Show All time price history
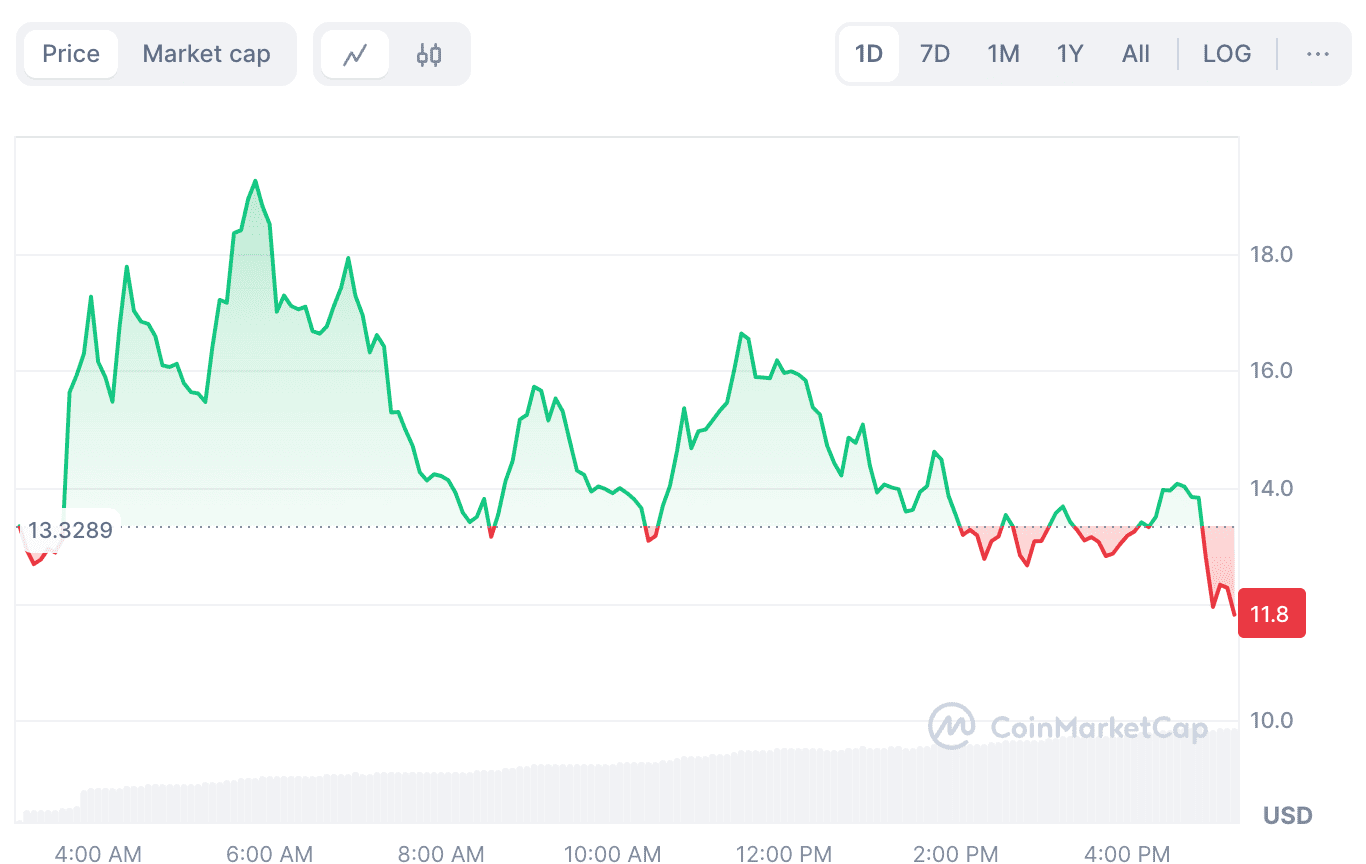This screenshot has width=1366, height=864. (1136, 54)
